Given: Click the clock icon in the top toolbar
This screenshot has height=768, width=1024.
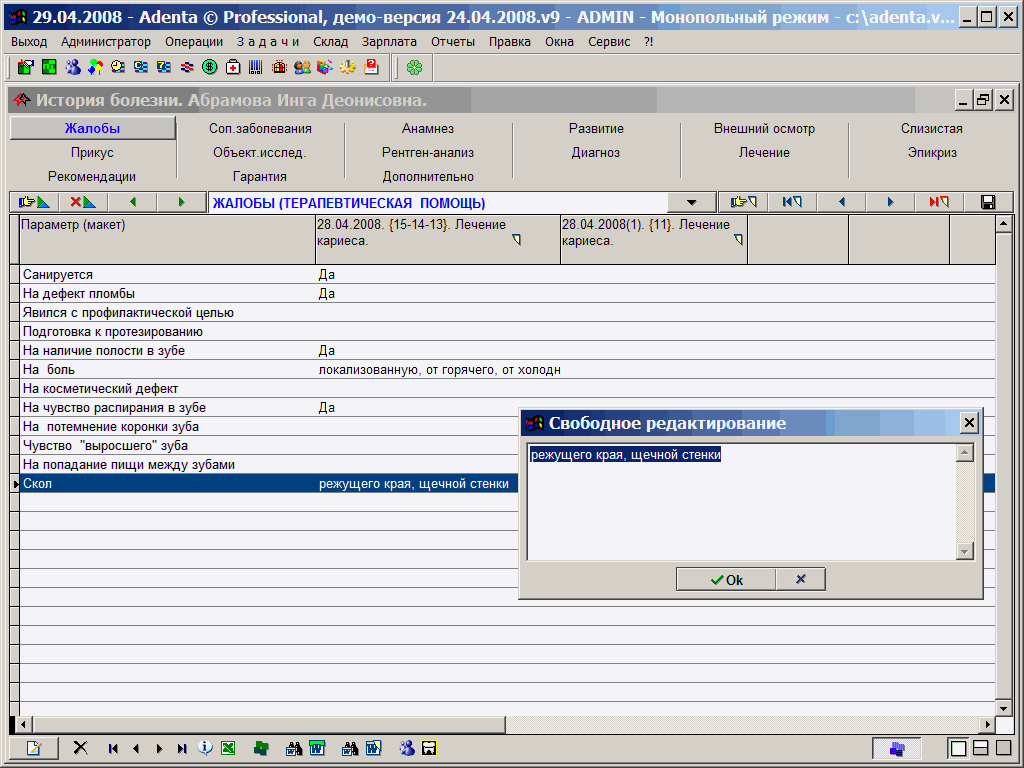Looking at the screenshot, I should pos(118,67).
